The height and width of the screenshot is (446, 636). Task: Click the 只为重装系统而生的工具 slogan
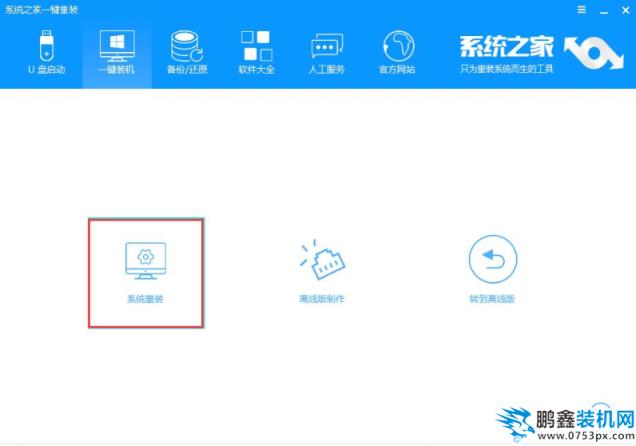(x=507, y=69)
